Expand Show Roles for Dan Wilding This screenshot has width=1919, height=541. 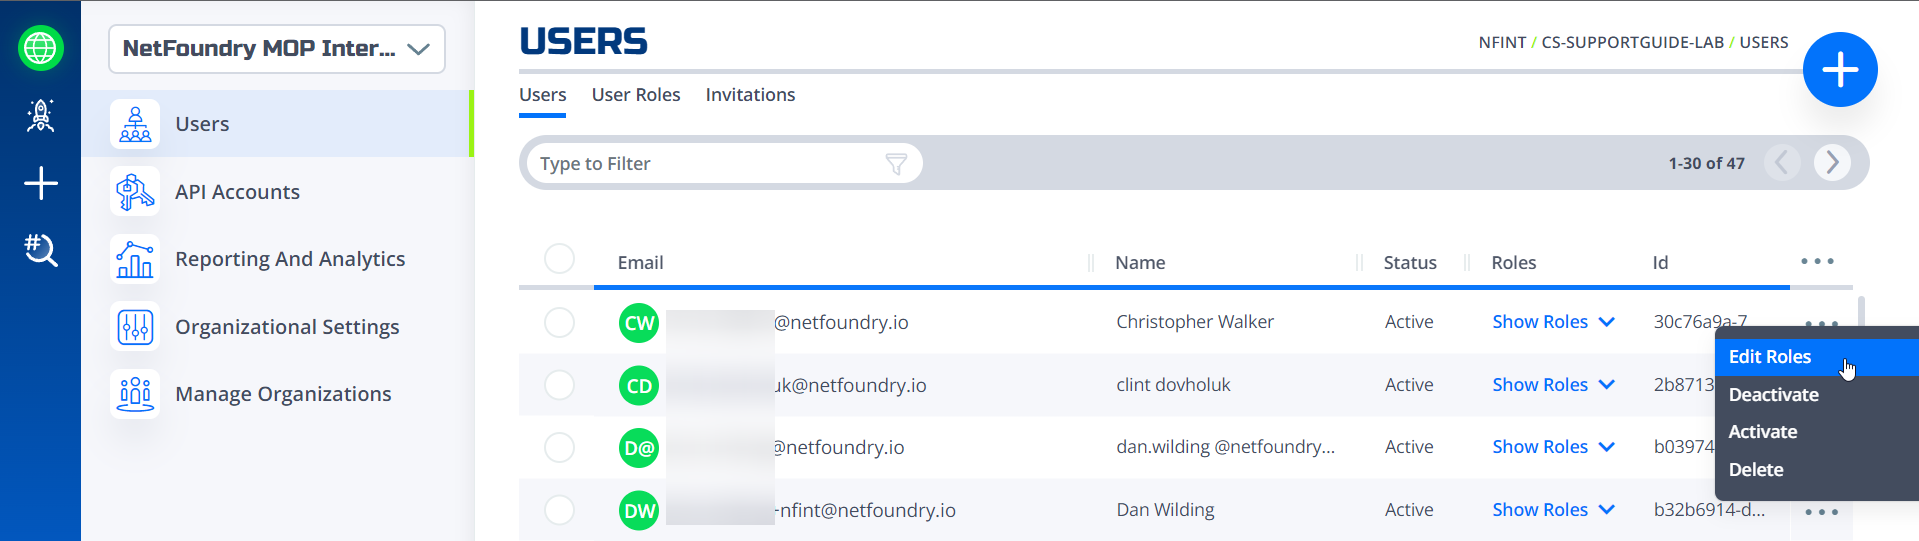[x=1553, y=510]
